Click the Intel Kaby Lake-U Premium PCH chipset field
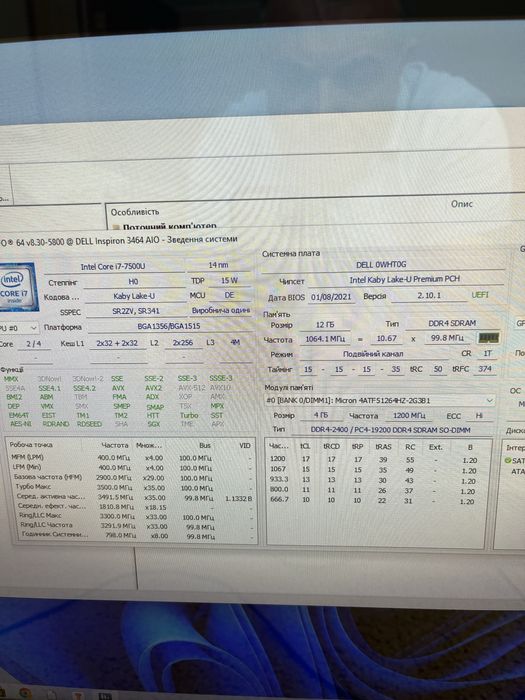This screenshot has height=700, width=525. click(x=404, y=279)
